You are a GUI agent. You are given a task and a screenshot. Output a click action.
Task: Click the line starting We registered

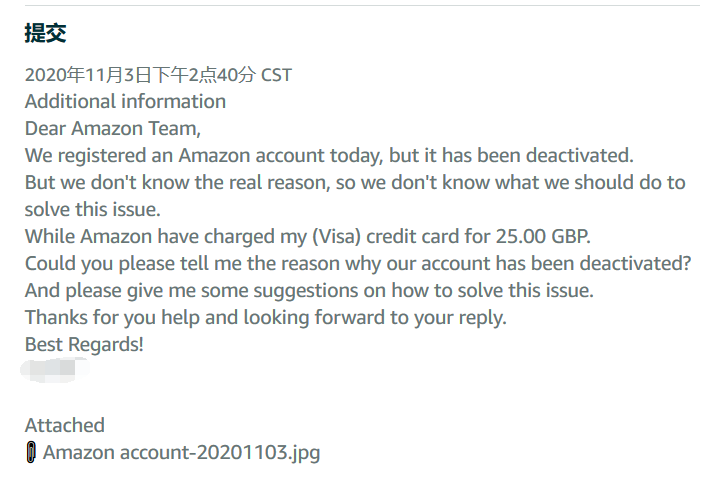(x=329, y=156)
